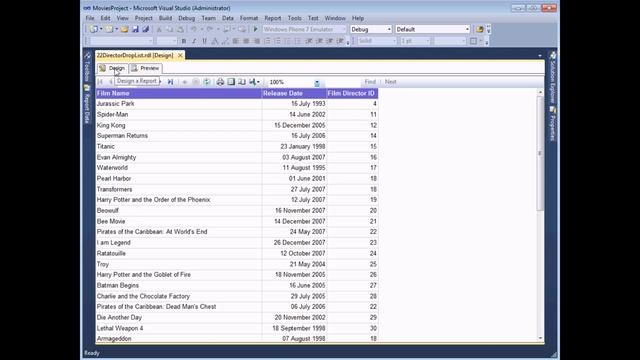Start debugging with the green play icon
This screenshot has width=640, height=360.
coord(256,29)
